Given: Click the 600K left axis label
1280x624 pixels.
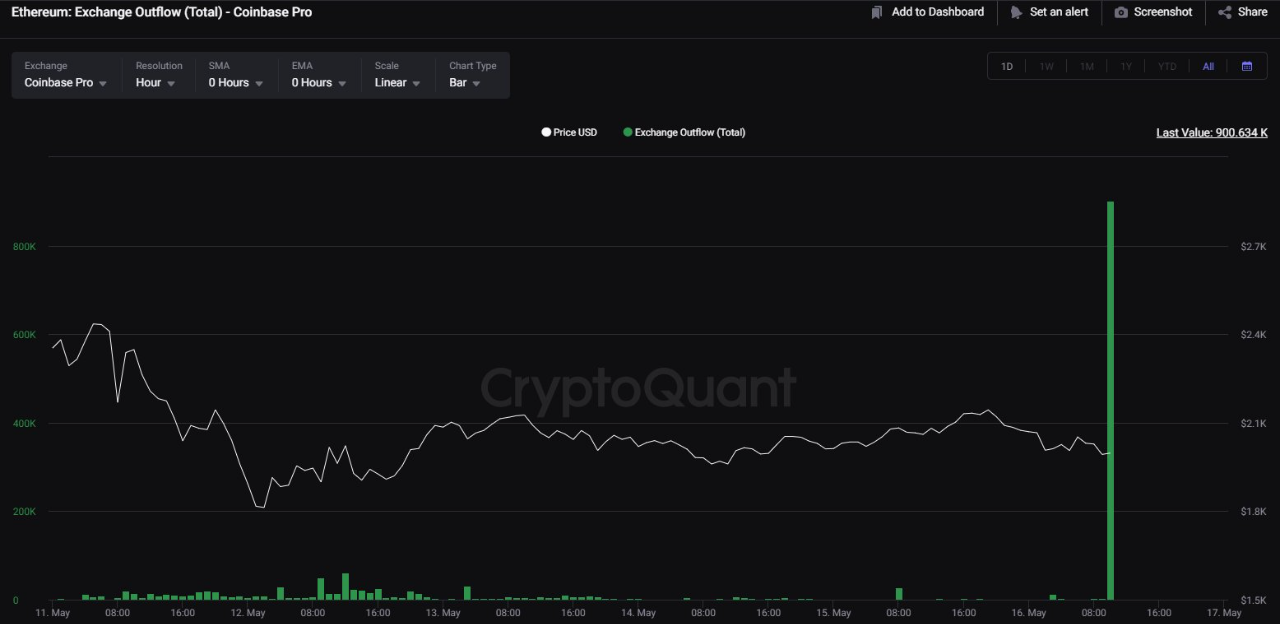Looking at the screenshot, I should (x=23, y=334).
